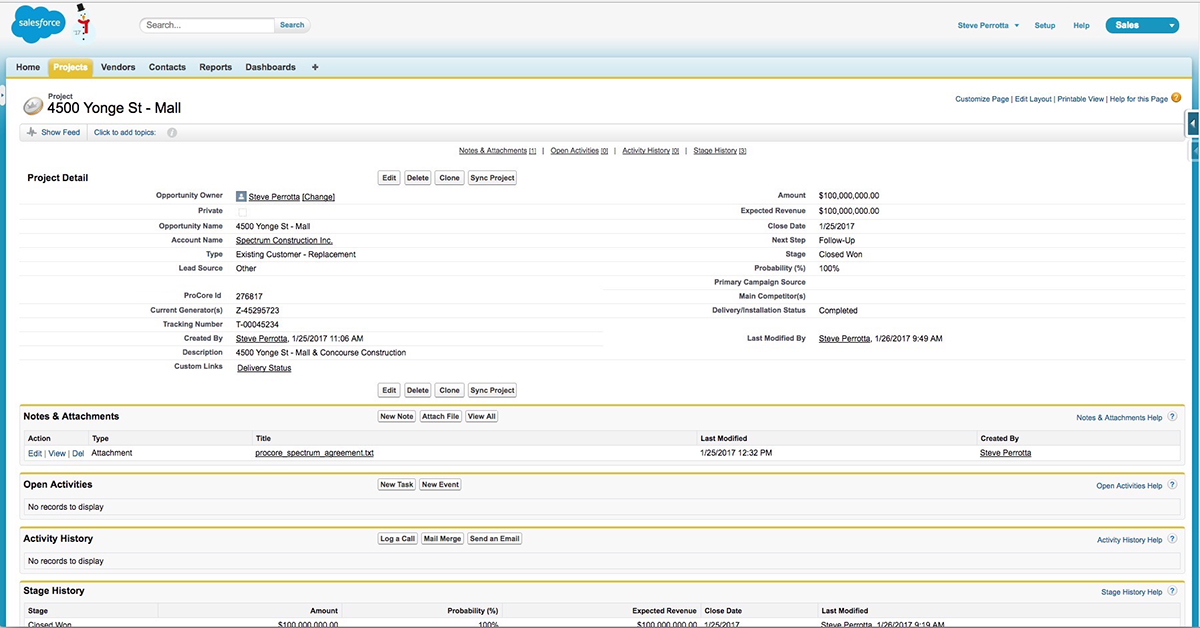The width and height of the screenshot is (1200, 628).
Task: Click the plus icon to add a tab
Action: coord(315,67)
